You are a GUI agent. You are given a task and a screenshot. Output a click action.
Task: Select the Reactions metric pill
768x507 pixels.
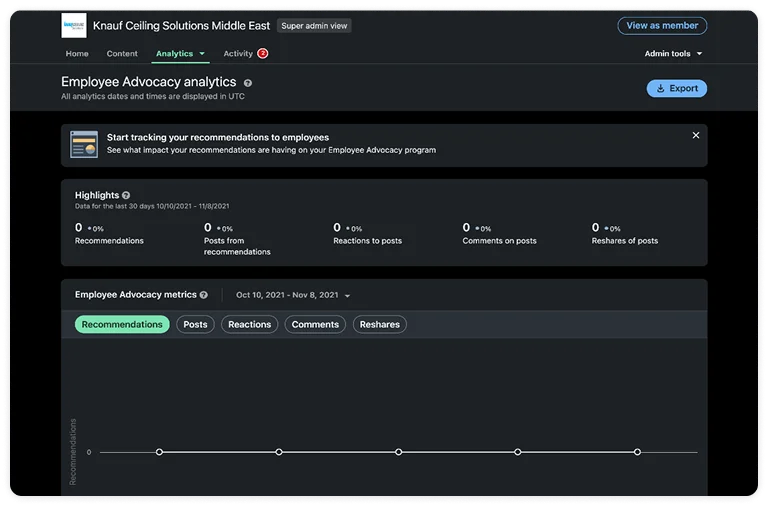[x=249, y=324]
